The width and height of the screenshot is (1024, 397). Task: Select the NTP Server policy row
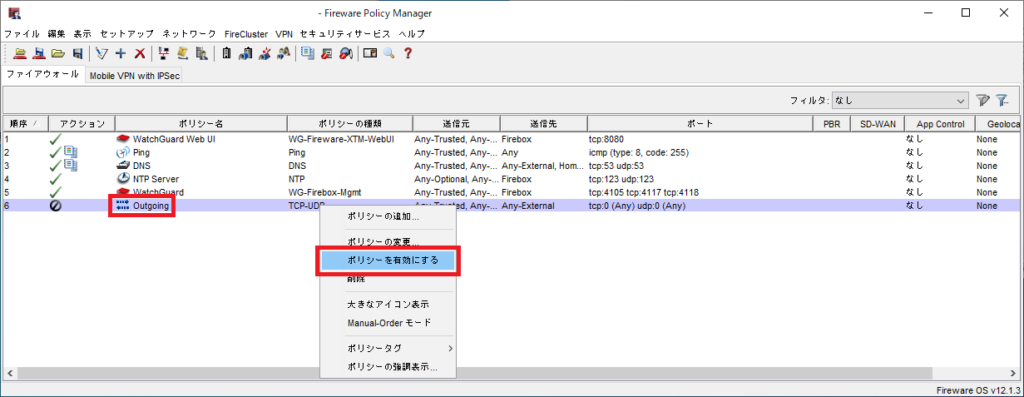[511, 179]
